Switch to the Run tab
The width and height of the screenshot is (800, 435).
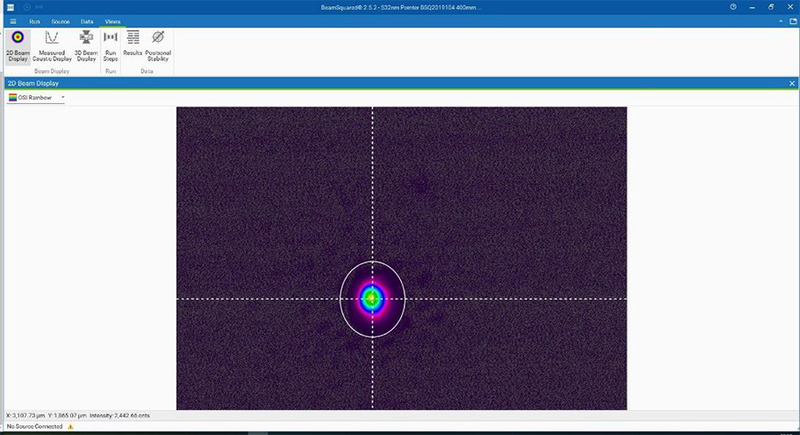click(x=33, y=20)
